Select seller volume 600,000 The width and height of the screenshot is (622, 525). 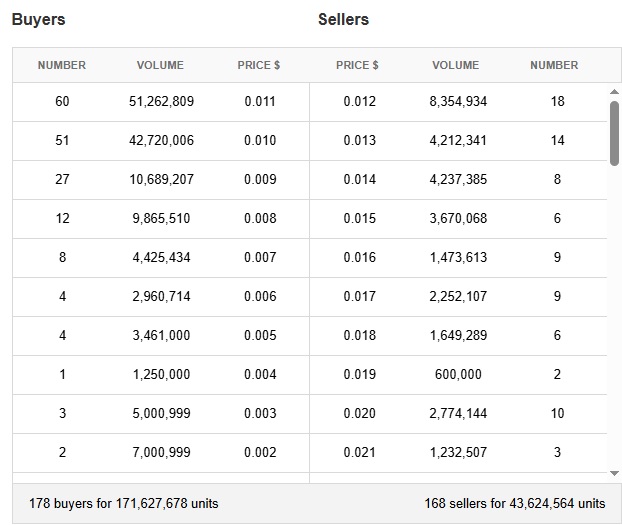point(458,374)
